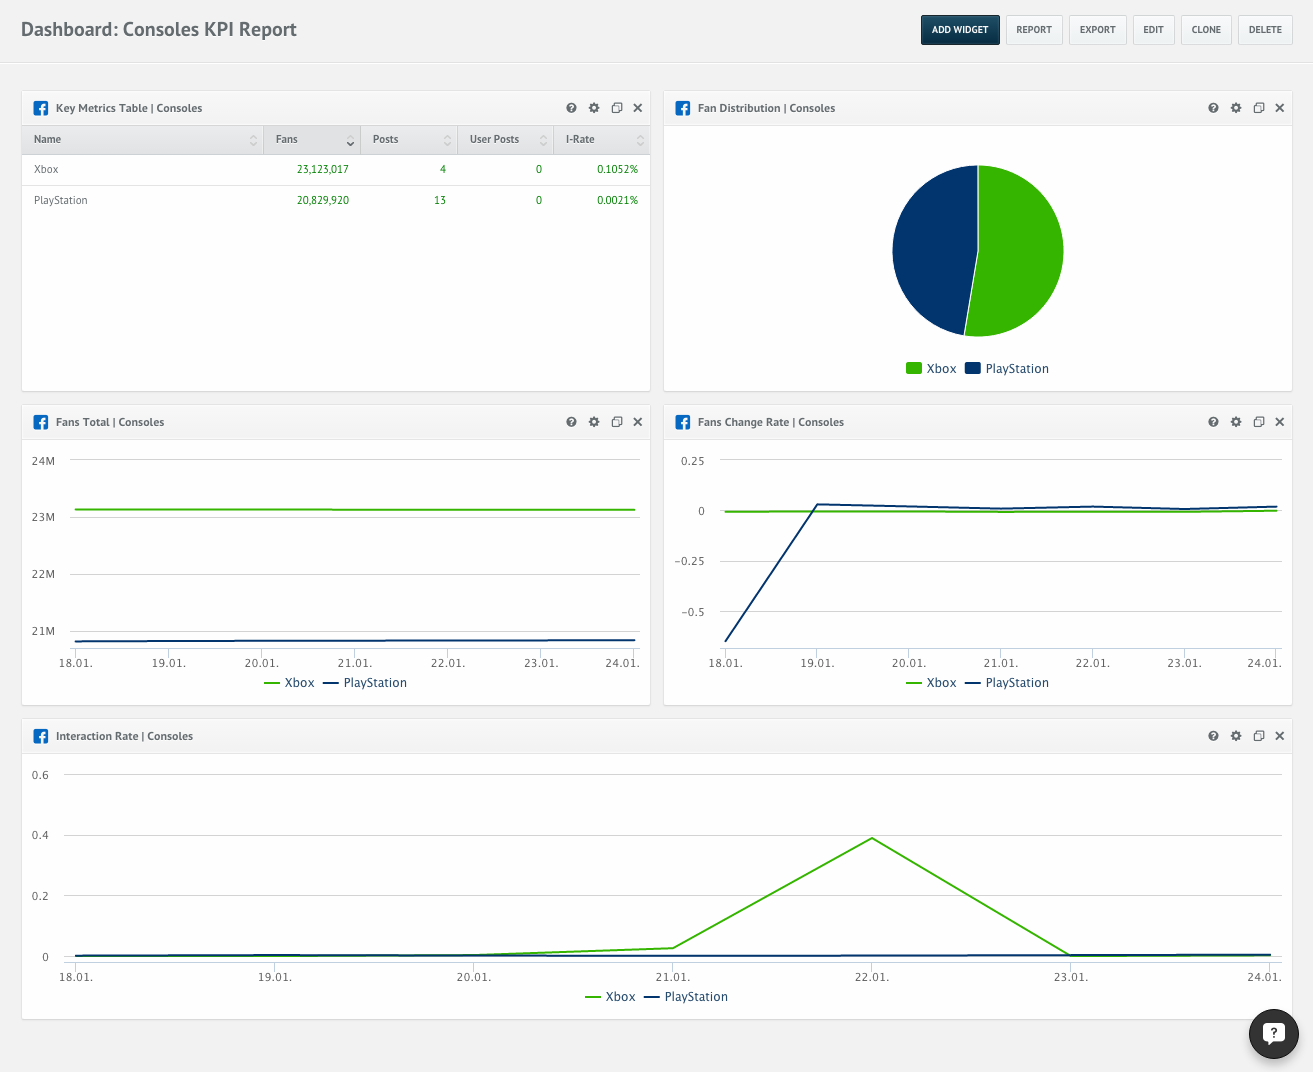Image resolution: width=1313 pixels, height=1072 pixels.
Task: Duplicate the Key Metrics Table widget
Action: tap(617, 108)
